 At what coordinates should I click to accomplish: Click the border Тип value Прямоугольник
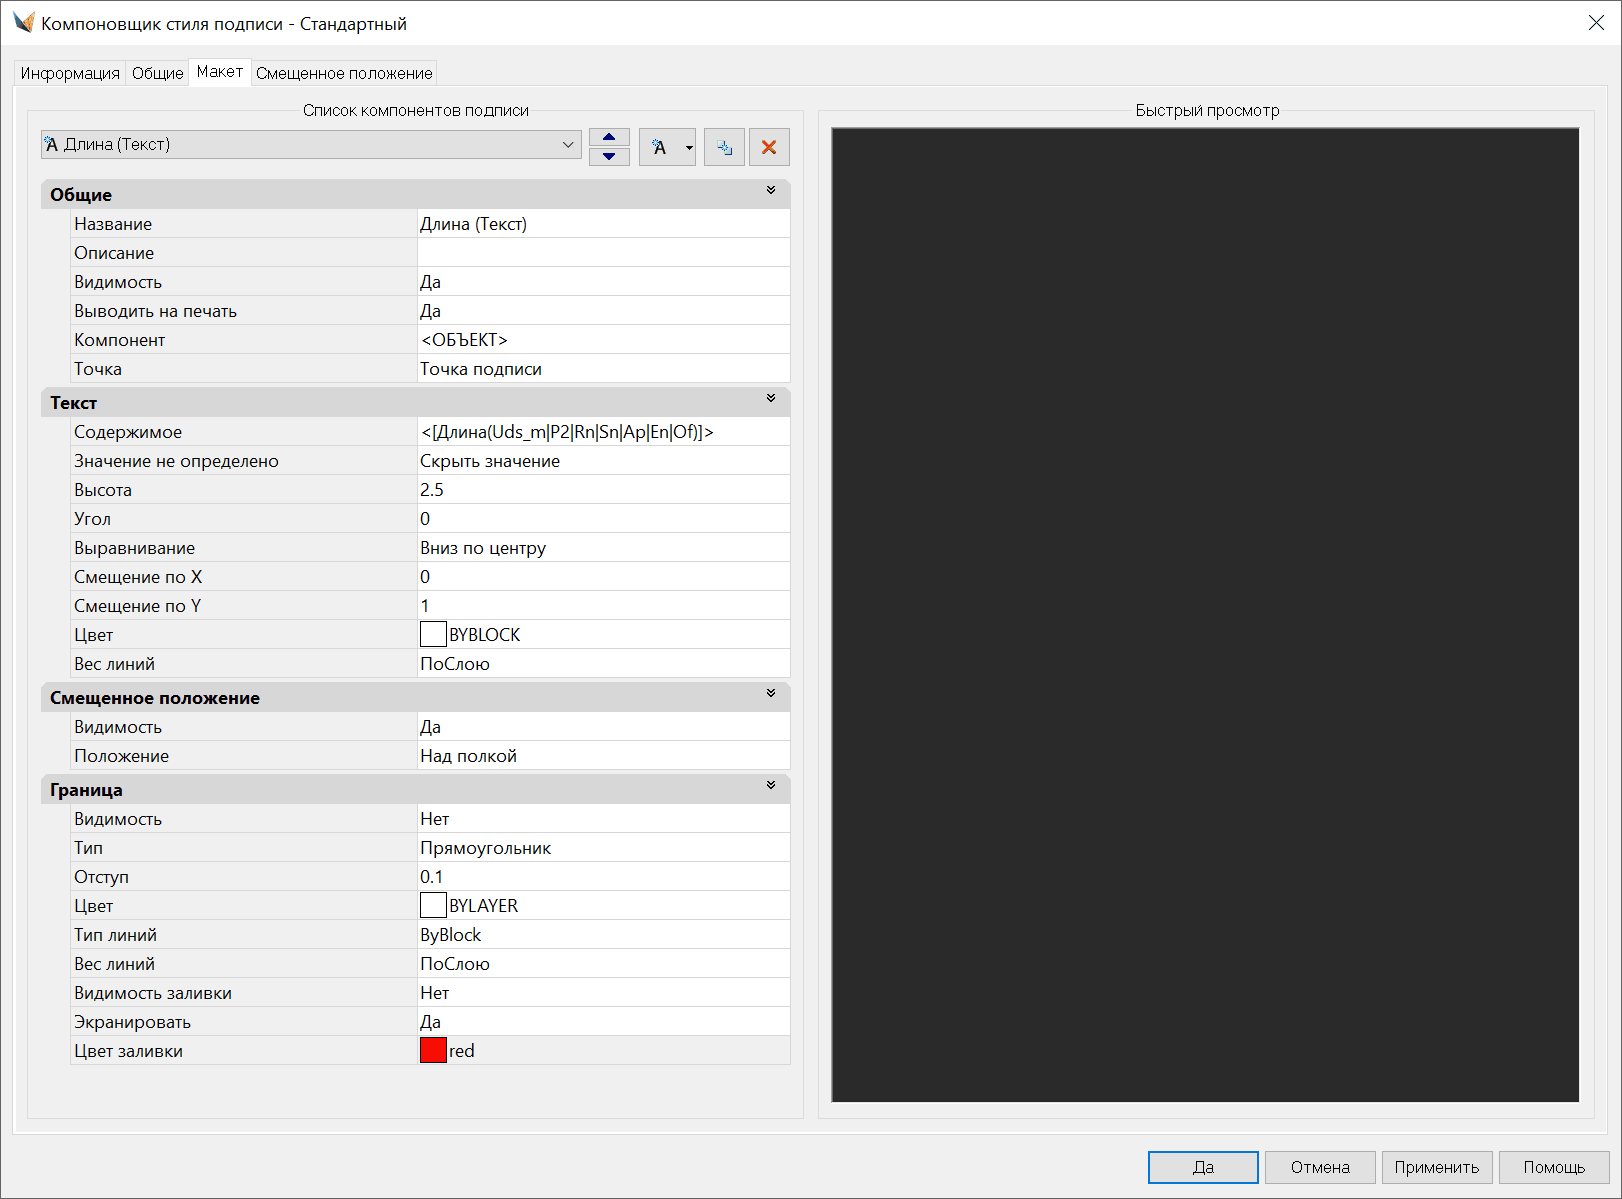[604, 848]
